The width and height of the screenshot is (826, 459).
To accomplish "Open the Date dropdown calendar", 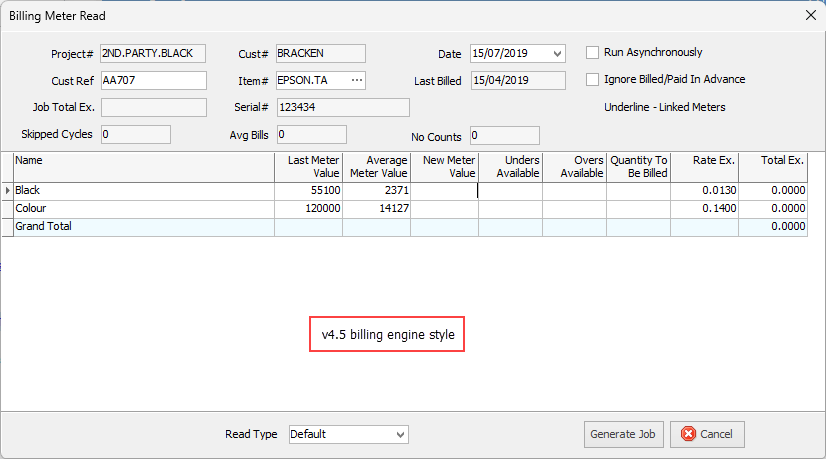I will 557,54.
